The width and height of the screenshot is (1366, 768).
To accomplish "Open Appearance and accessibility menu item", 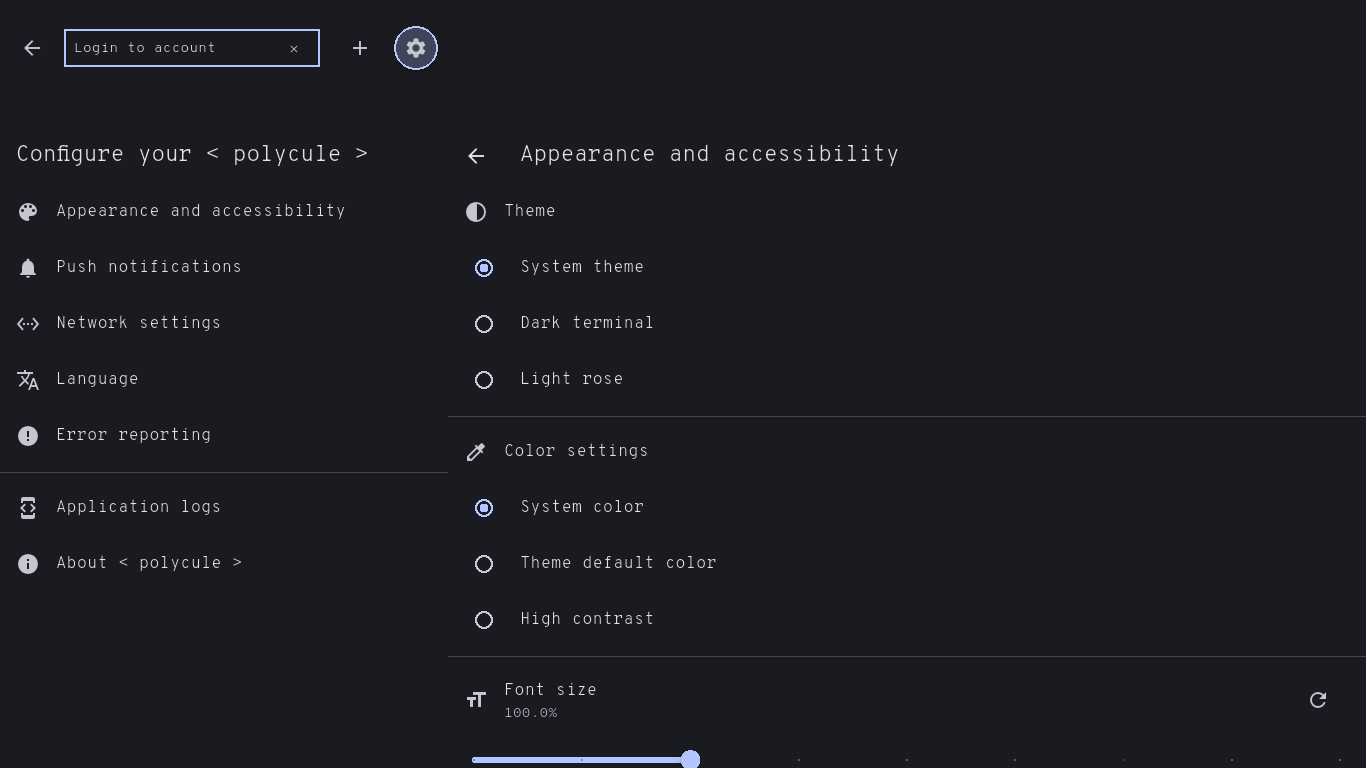I will [x=200, y=211].
